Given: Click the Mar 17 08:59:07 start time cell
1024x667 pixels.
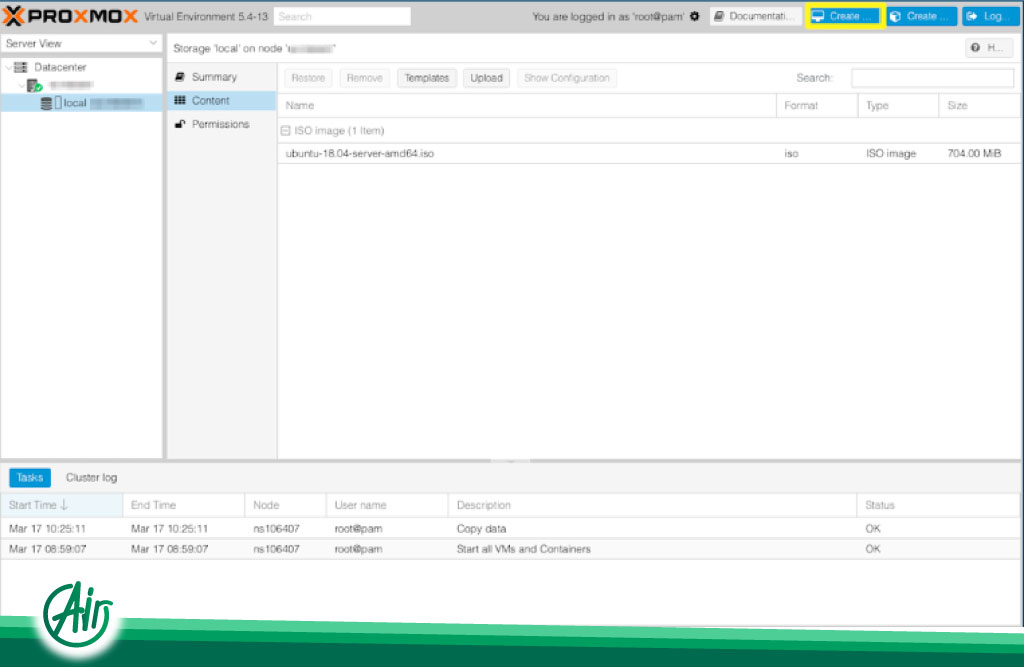Looking at the screenshot, I should click(x=48, y=549).
